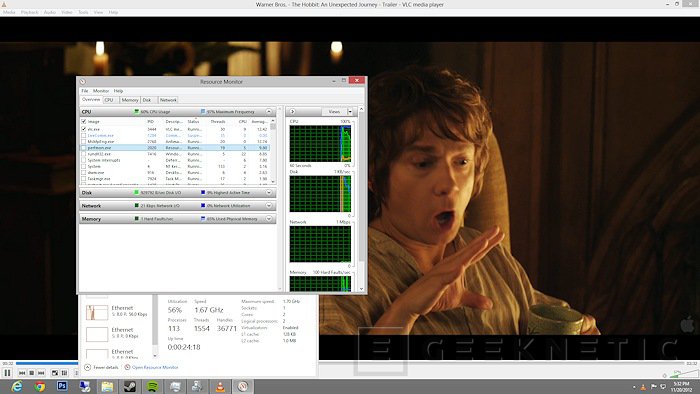Open Spotify from the taskbar
The image size is (700, 394).
(x=153, y=386)
